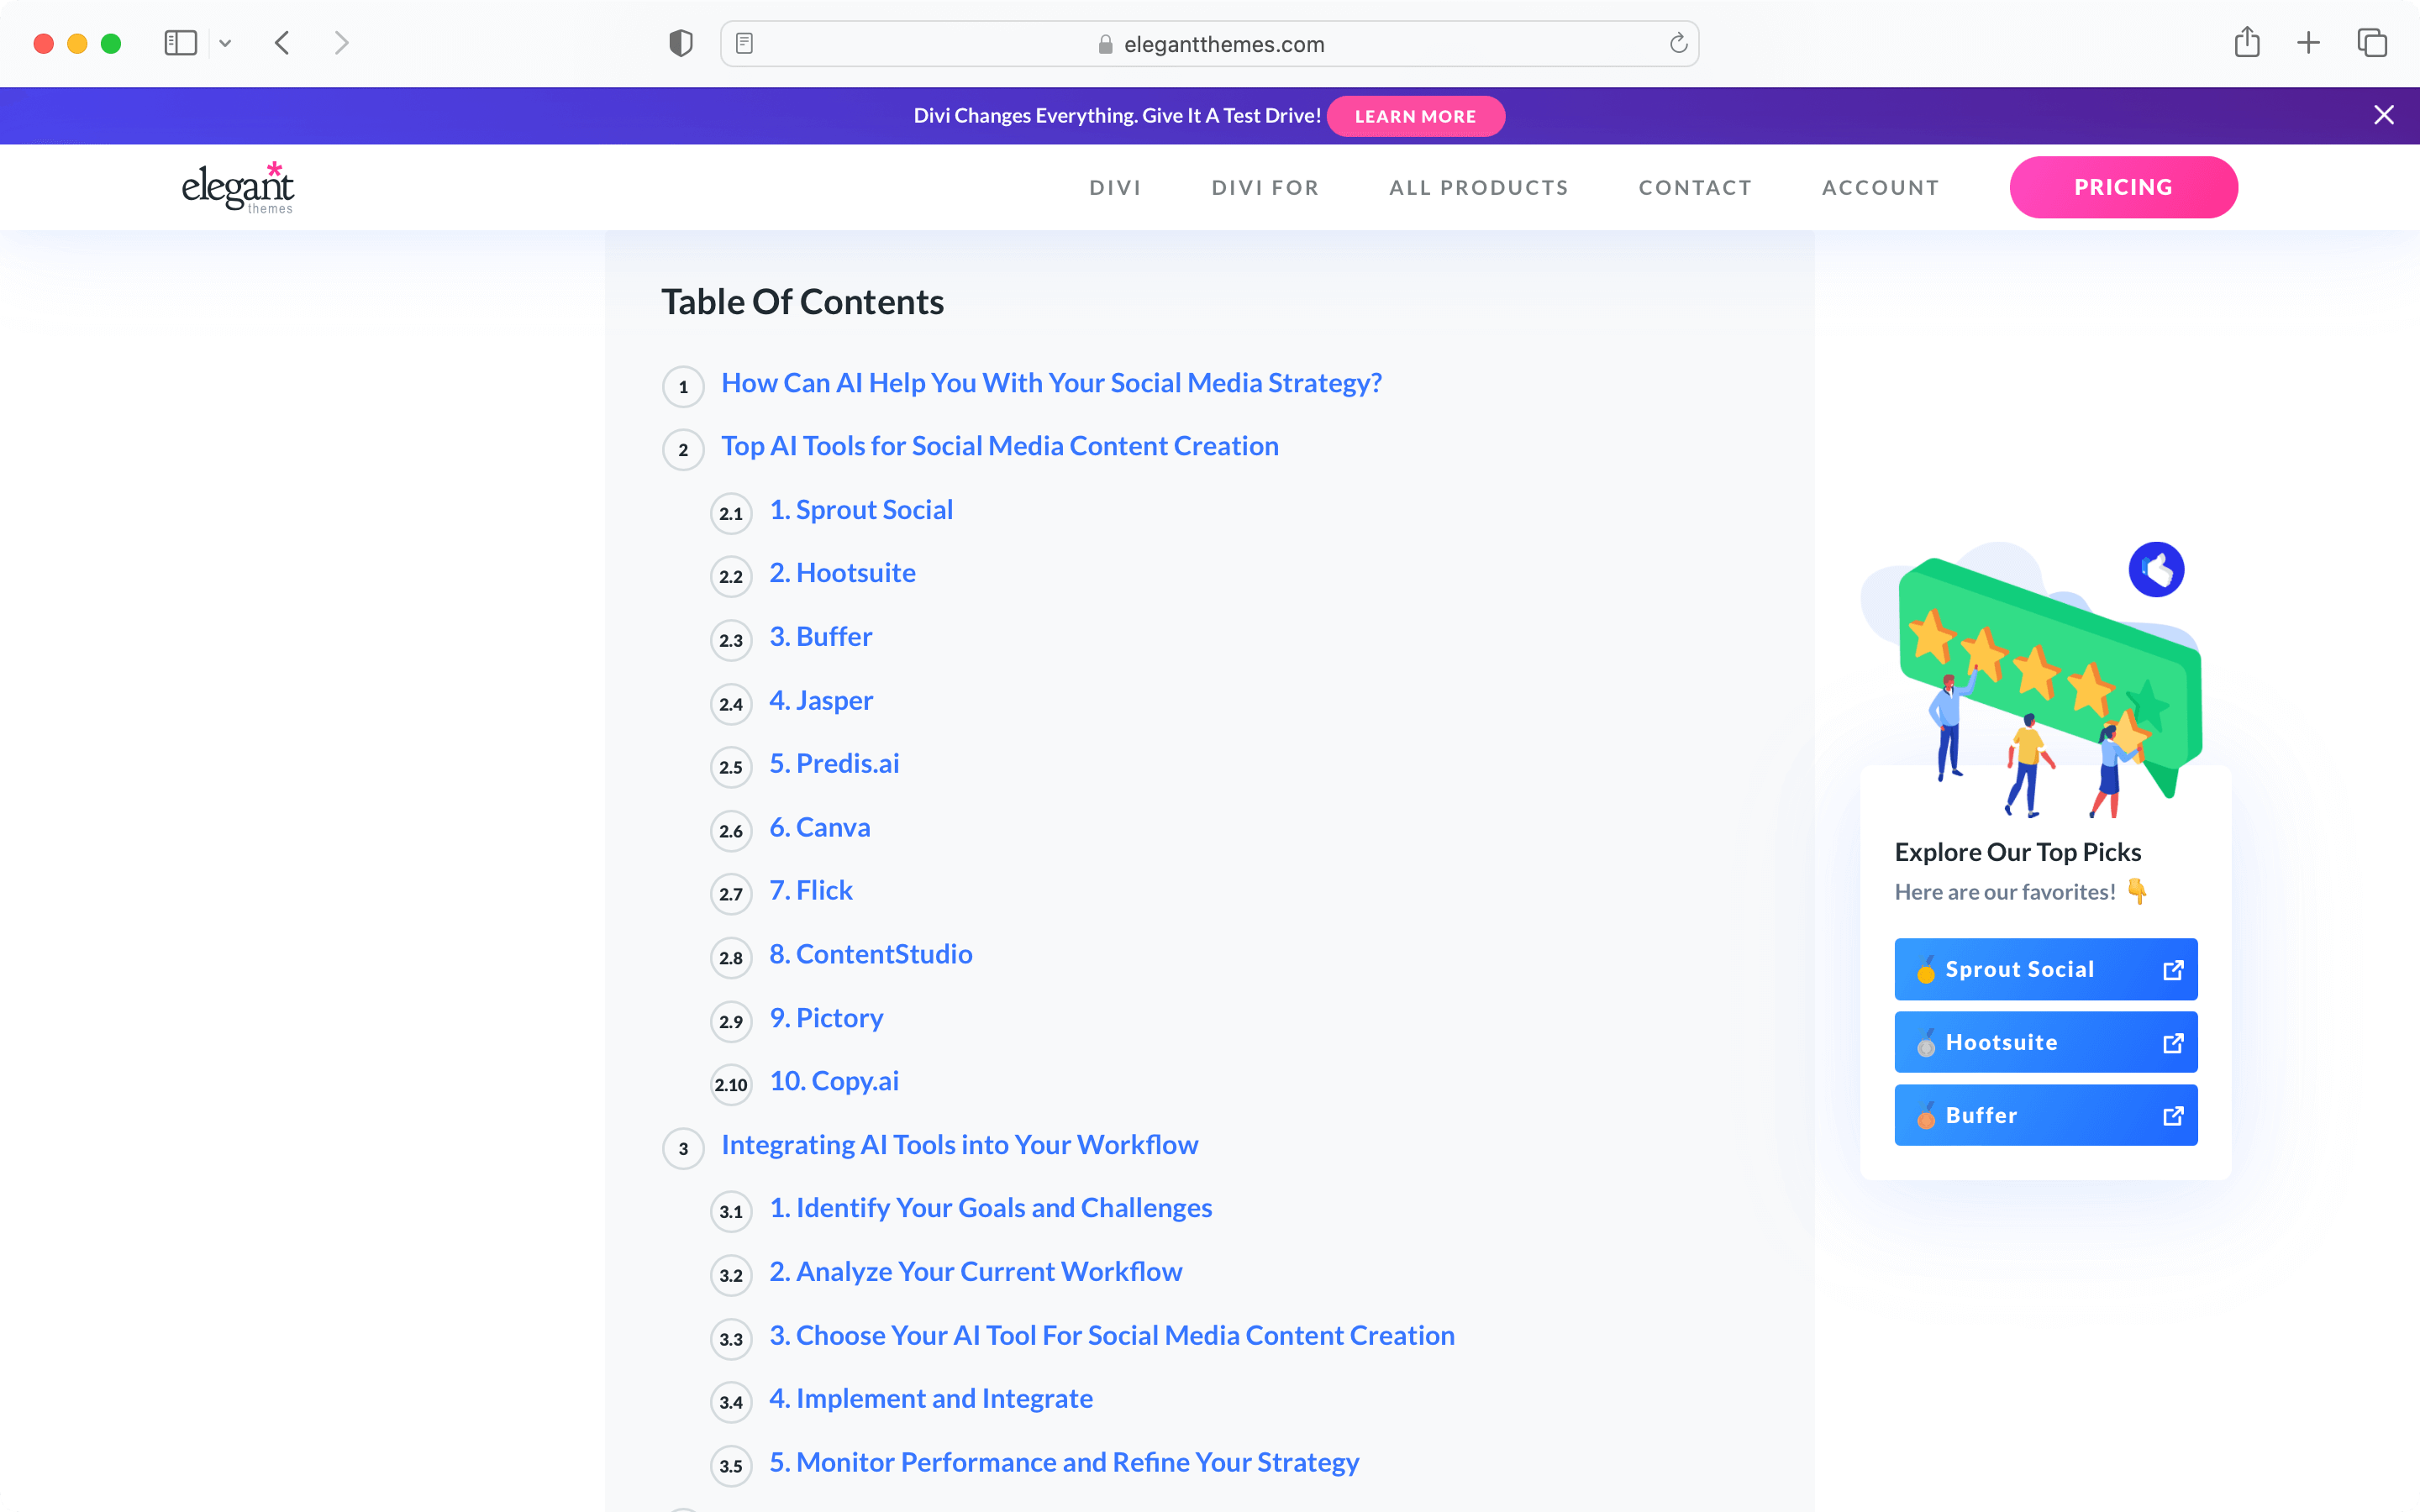Click the elegantthemes.com address field

tap(1209, 44)
